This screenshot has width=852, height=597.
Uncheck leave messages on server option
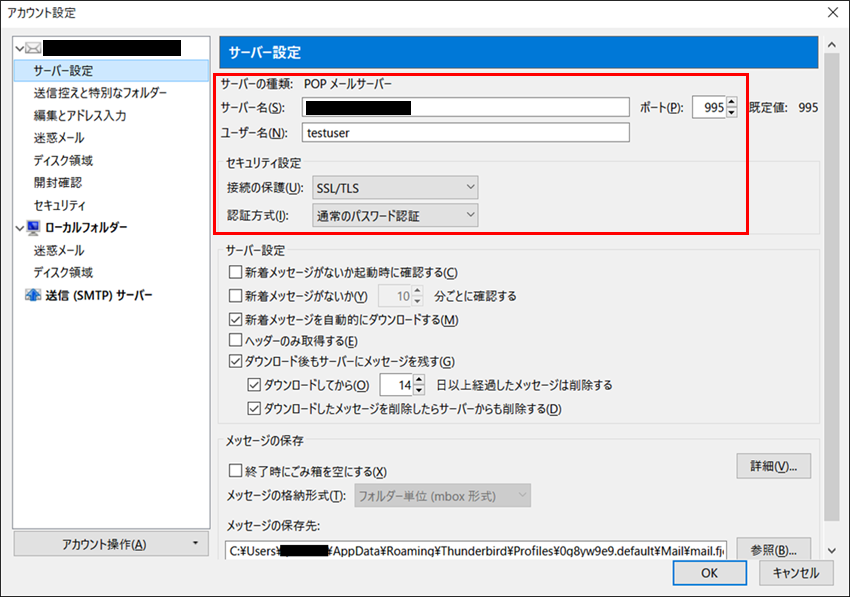pos(236,362)
